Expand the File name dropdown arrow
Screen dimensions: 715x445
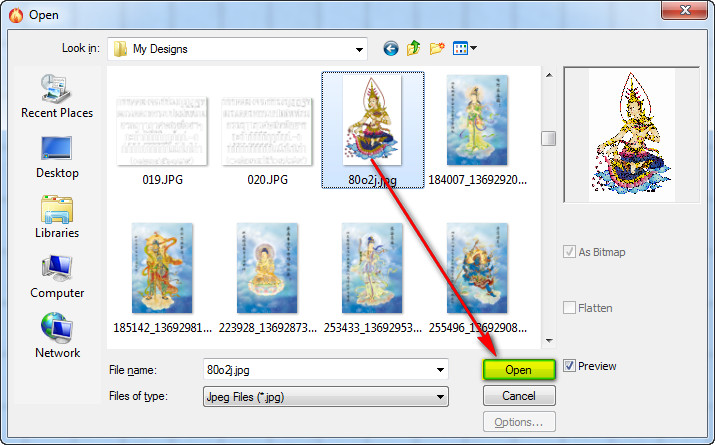click(x=440, y=370)
